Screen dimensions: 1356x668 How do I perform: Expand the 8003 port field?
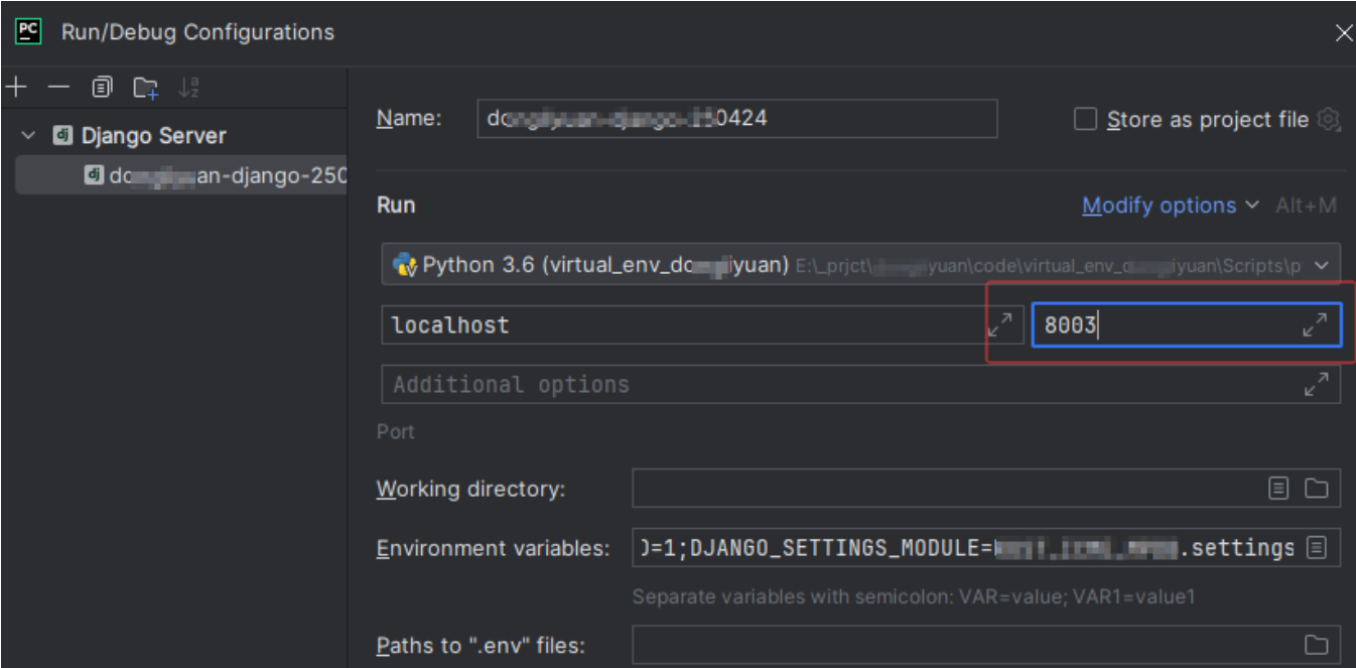point(1315,325)
